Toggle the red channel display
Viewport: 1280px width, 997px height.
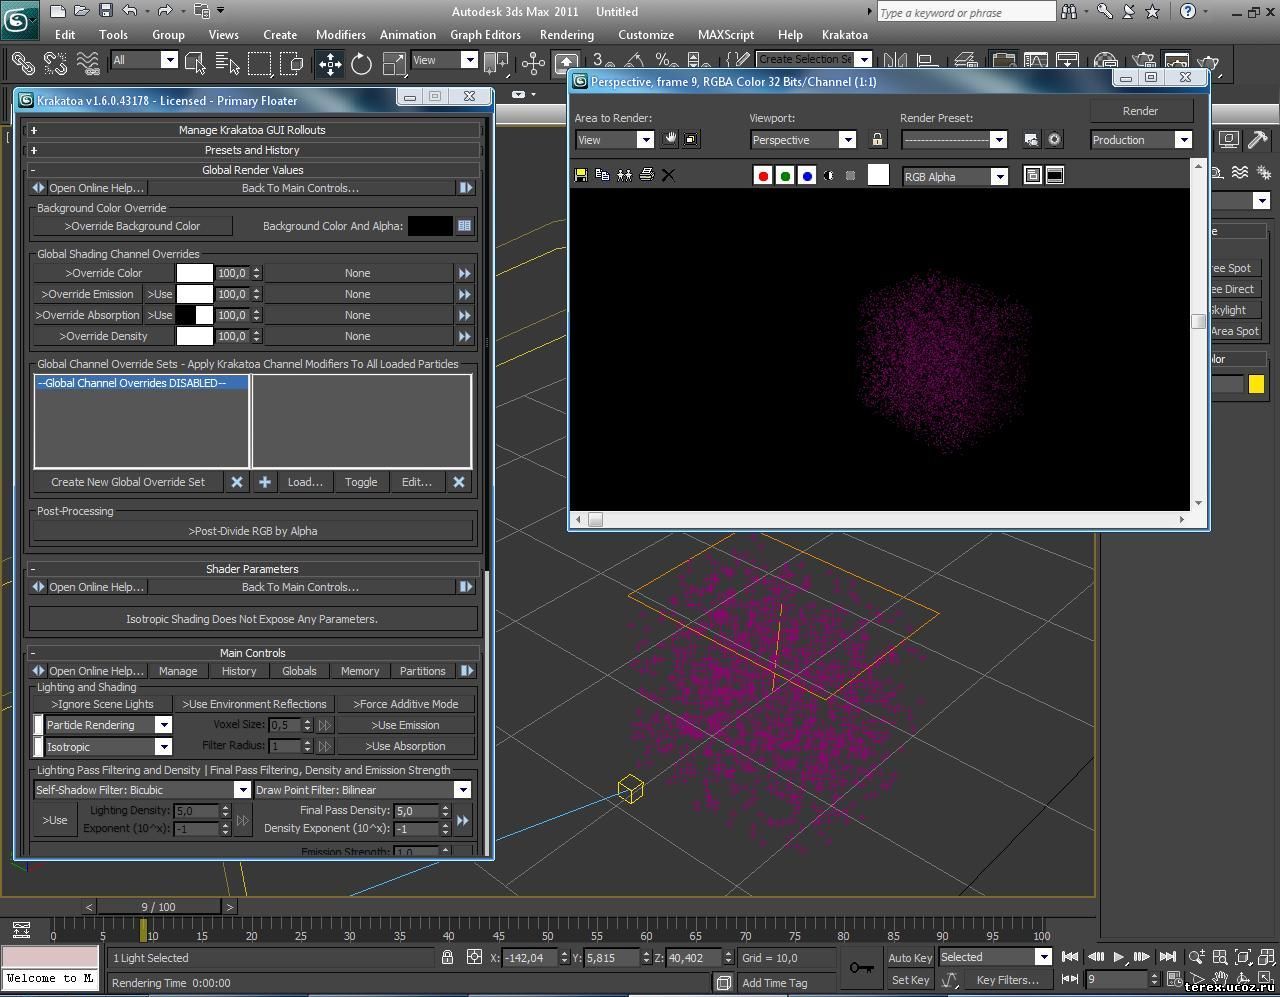(x=763, y=176)
